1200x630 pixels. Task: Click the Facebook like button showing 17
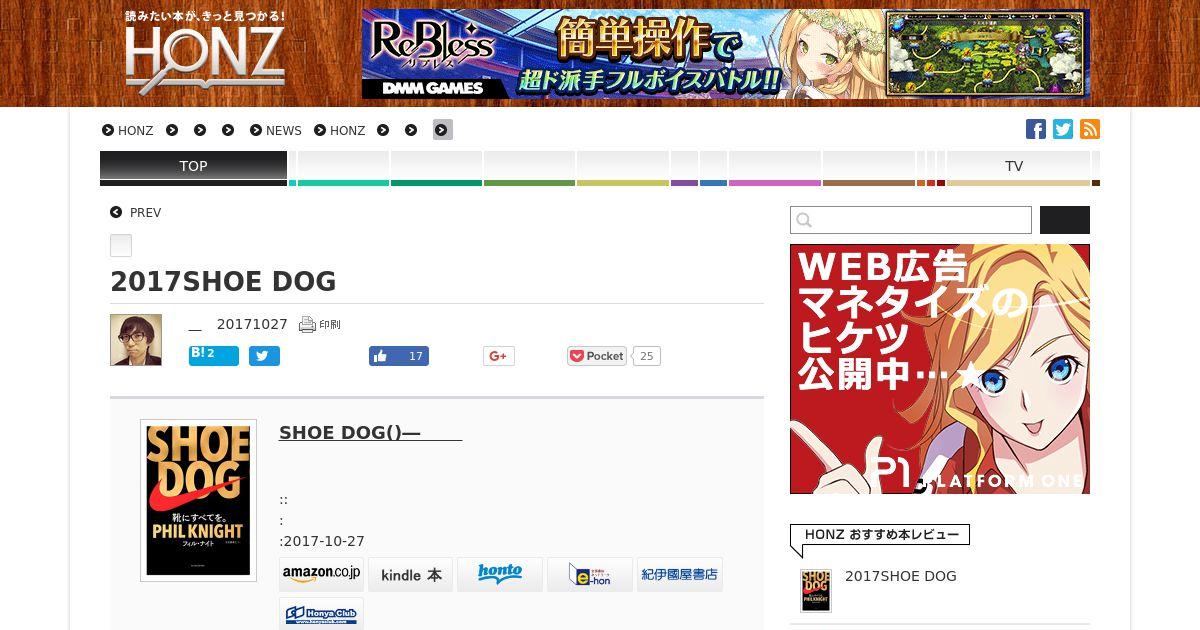[399, 356]
